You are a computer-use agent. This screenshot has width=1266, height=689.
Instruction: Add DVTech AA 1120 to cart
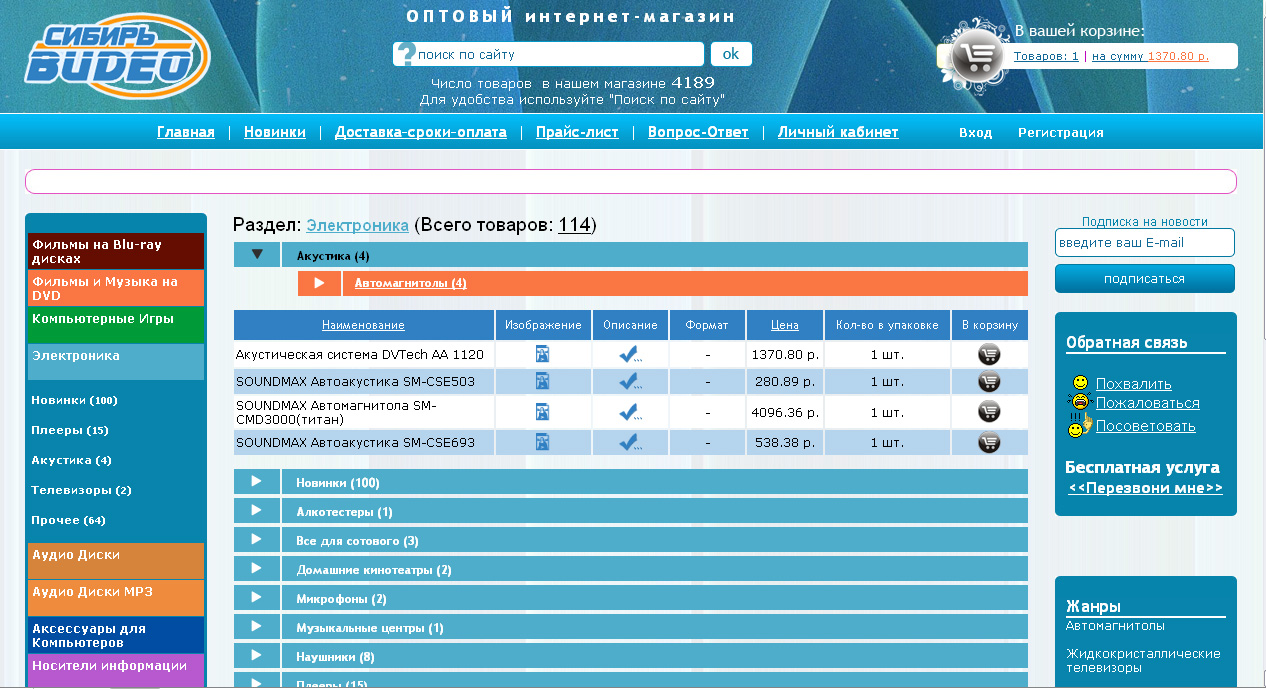tap(989, 354)
